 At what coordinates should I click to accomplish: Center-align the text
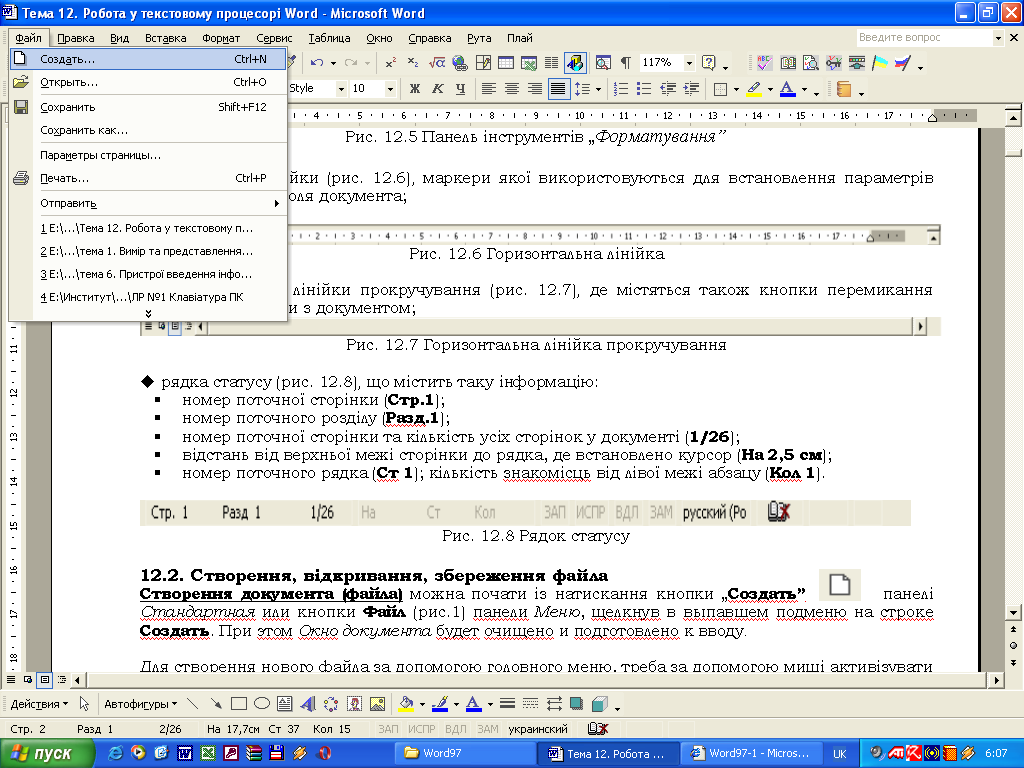click(x=512, y=88)
